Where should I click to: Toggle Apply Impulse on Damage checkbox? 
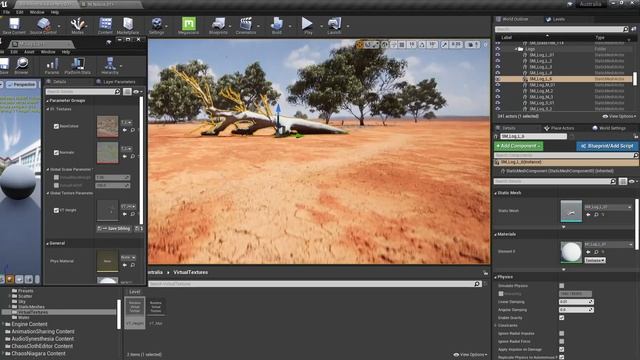562,349
